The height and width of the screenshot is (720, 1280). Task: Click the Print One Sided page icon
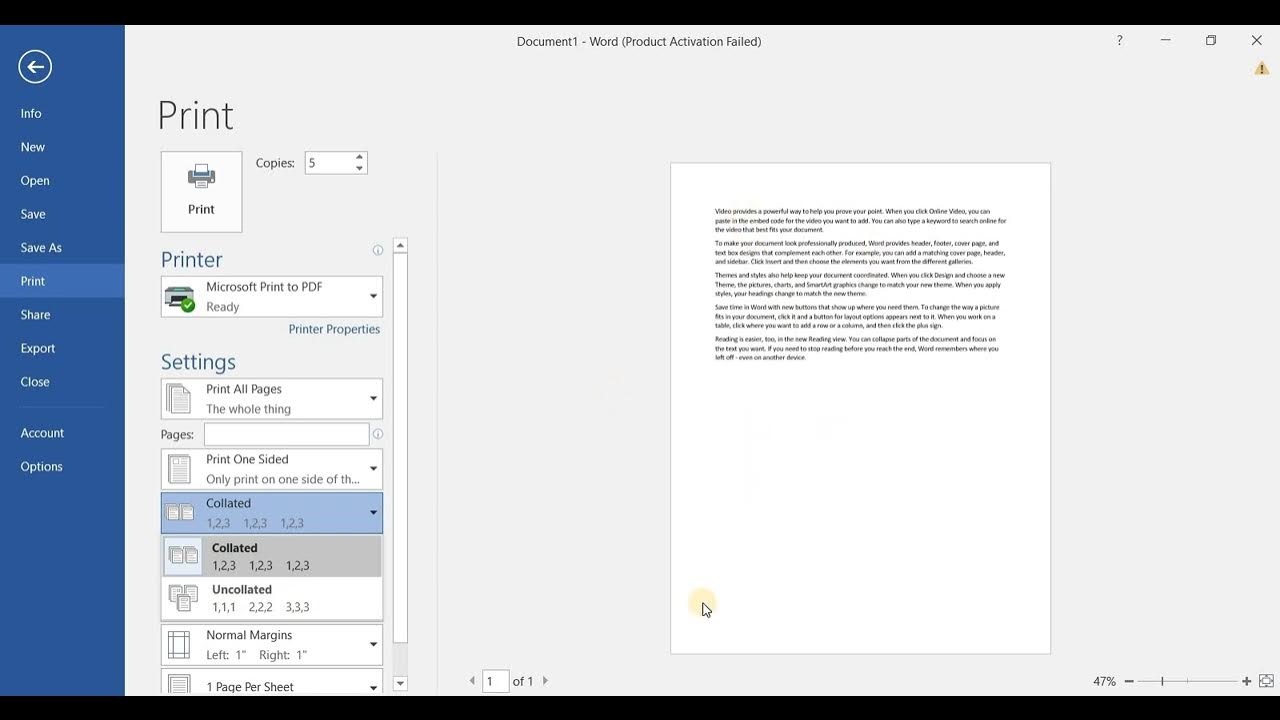click(179, 469)
